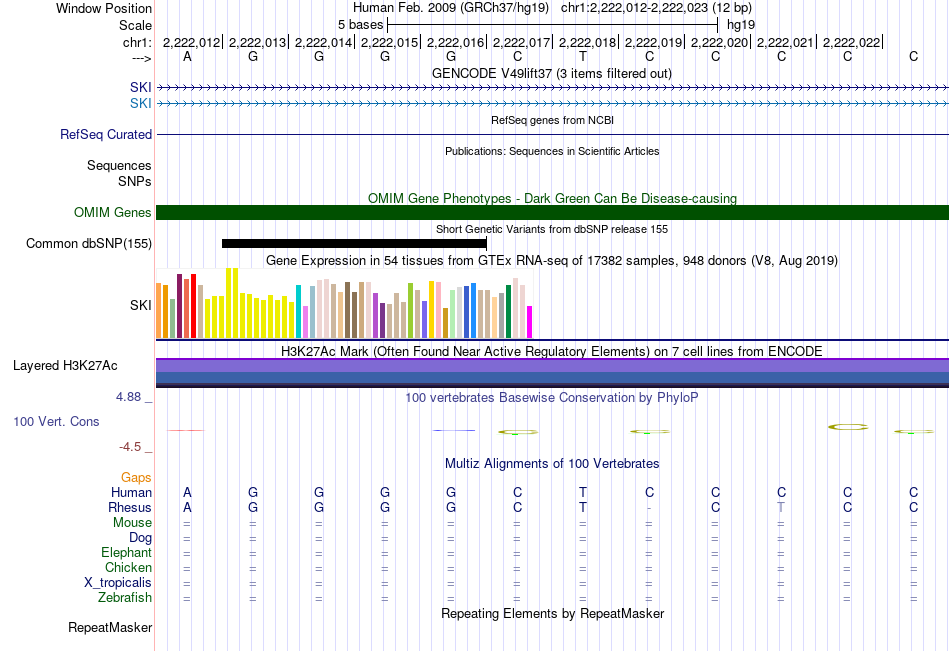The height and width of the screenshot is (651, 950).
Task: Click the tall yellow GTEx expression bars
Action: (232, 302)
